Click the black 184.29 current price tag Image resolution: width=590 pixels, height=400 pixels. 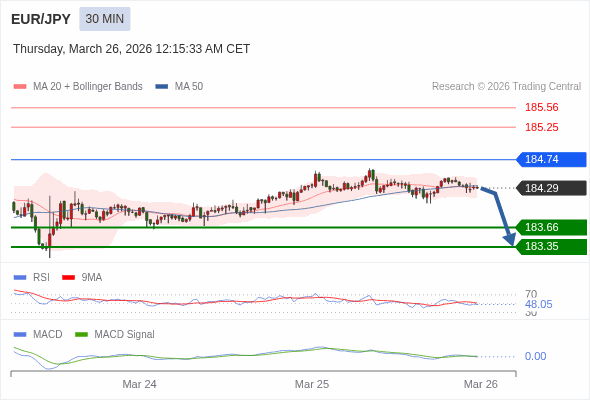tap(551, 188)
